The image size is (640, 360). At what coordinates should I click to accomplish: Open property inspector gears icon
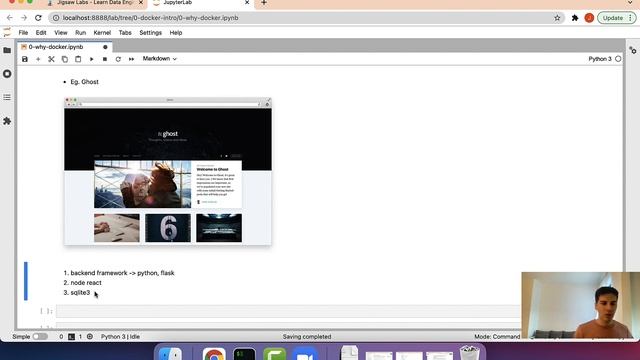click(x=633, y=51)
